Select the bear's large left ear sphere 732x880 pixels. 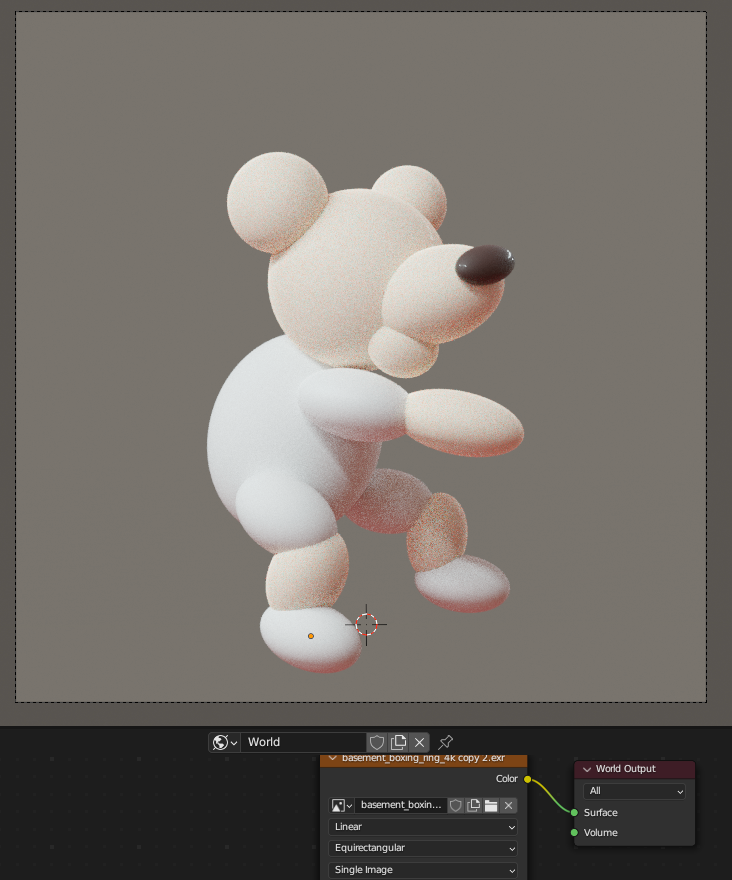pos(275,201)
